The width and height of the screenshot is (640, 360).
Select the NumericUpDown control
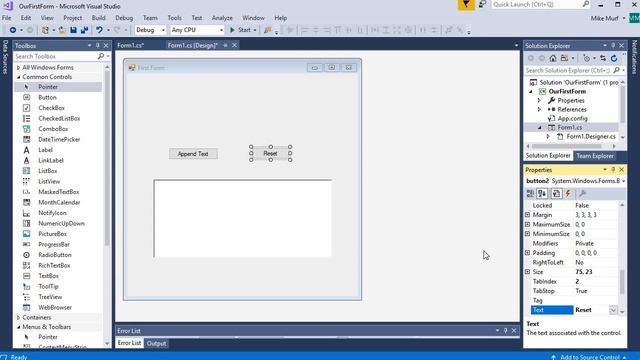tap(61, 223)
